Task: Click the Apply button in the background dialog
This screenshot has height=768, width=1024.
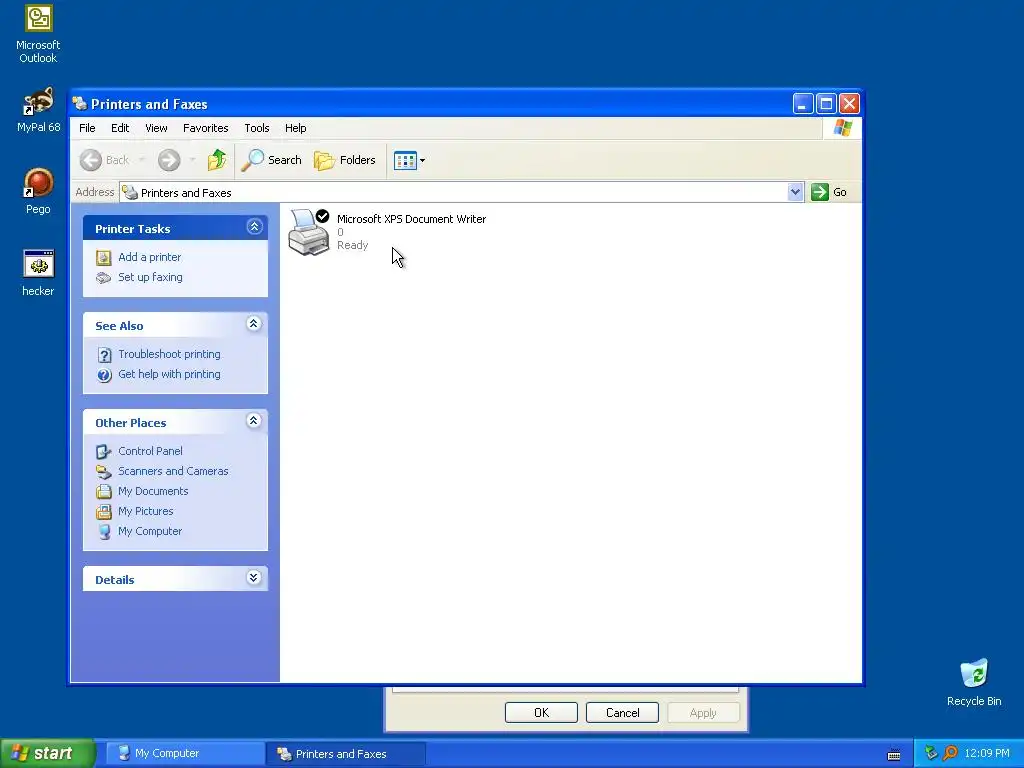Action: 703,712
